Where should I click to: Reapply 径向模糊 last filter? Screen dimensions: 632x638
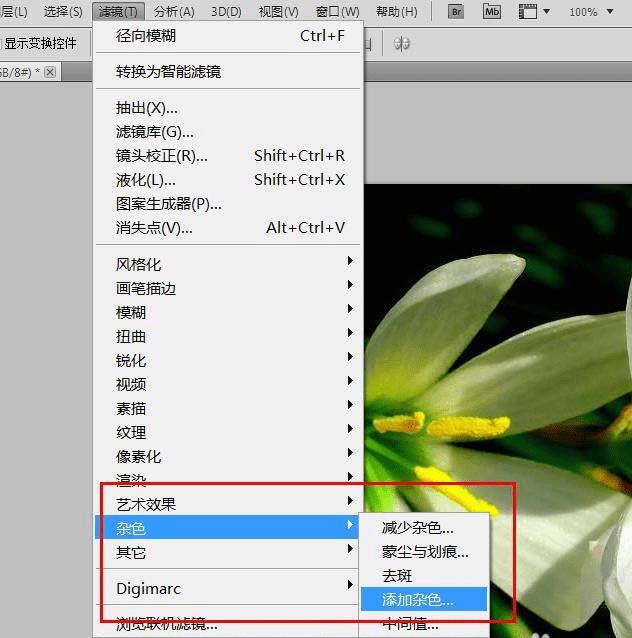point(228,36)
